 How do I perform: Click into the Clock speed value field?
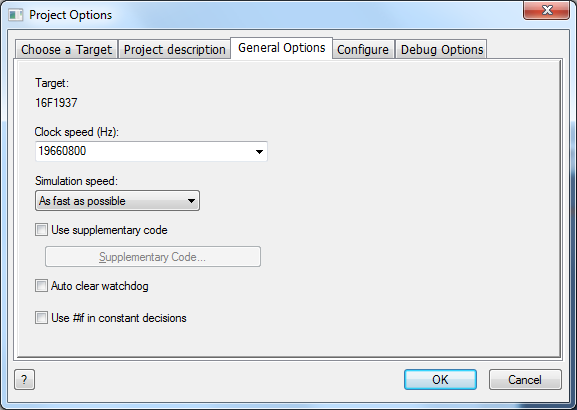click(x=144, y=151)
